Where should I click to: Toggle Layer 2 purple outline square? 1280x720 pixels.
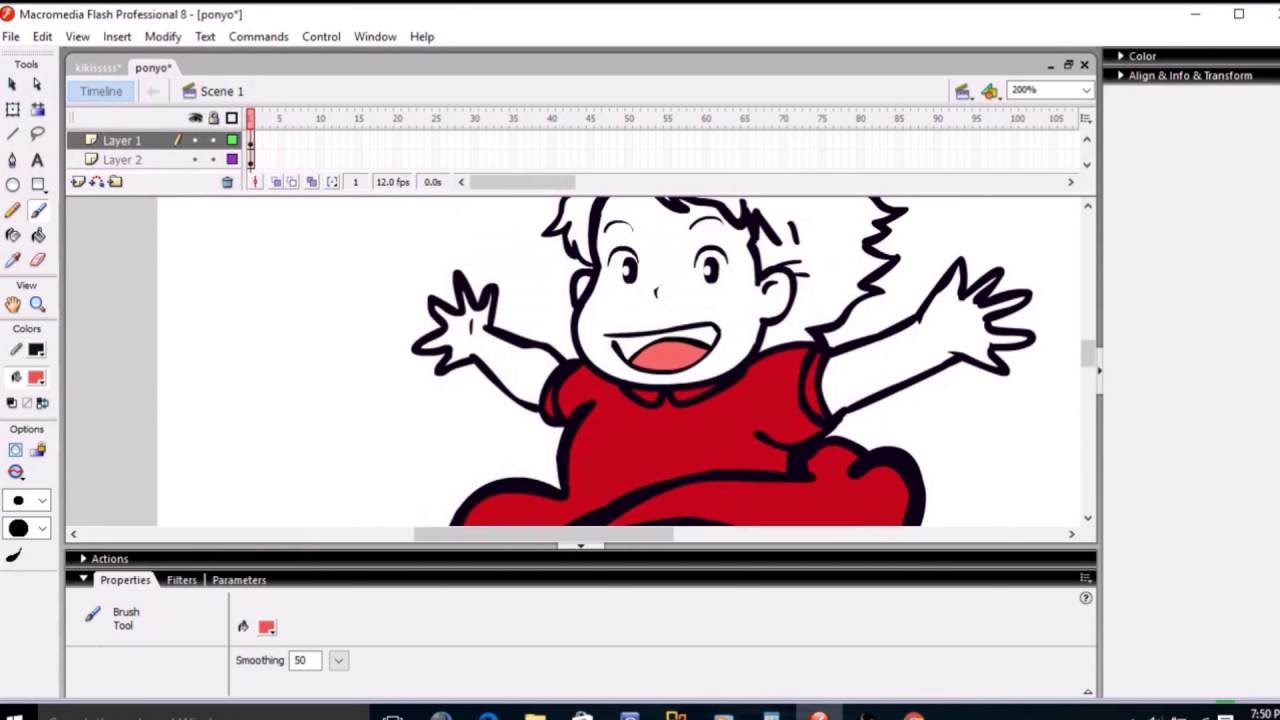click(x=232, y=160)
